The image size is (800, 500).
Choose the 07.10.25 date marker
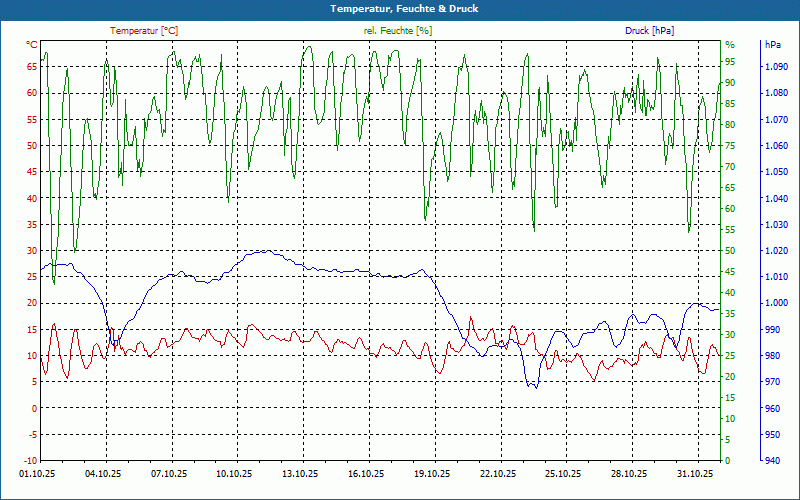170,474
